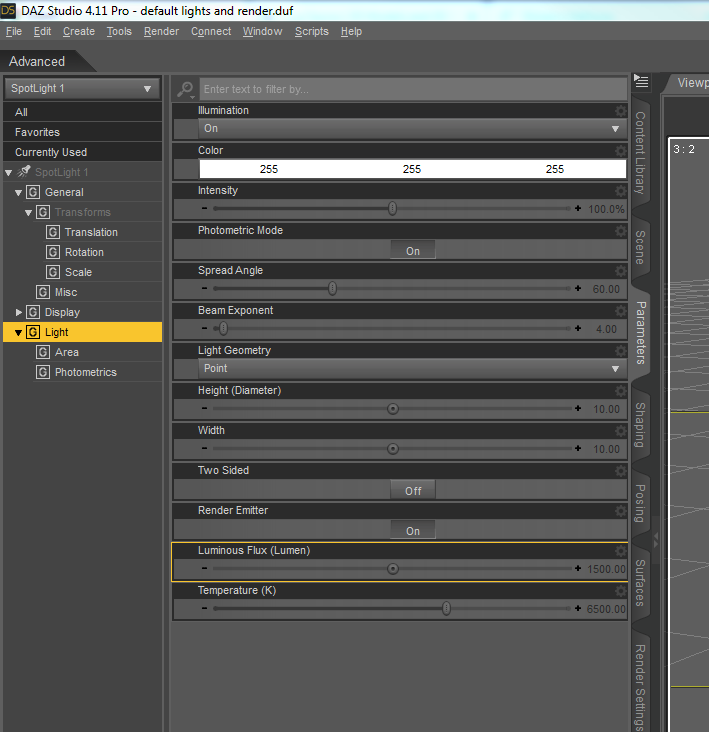Select the Area group in tree
This screenshot has height=732, width=709.
(67, 352)
